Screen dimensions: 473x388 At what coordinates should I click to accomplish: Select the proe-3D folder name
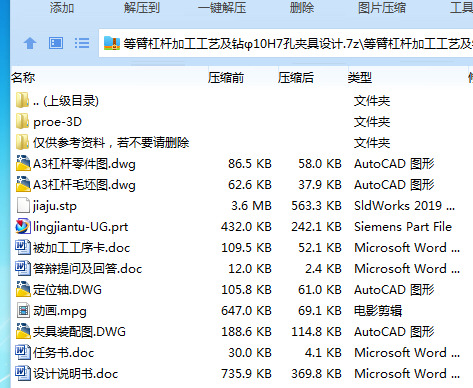pos(57,122)
